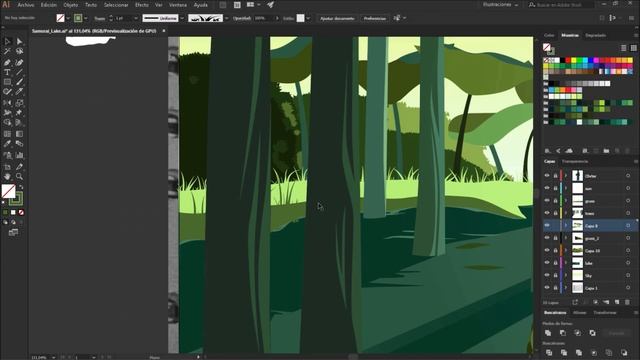640x360 pixels.
Task: Open the brush definition dropdown
Action: pyautogui.click(x=227, y=18)
